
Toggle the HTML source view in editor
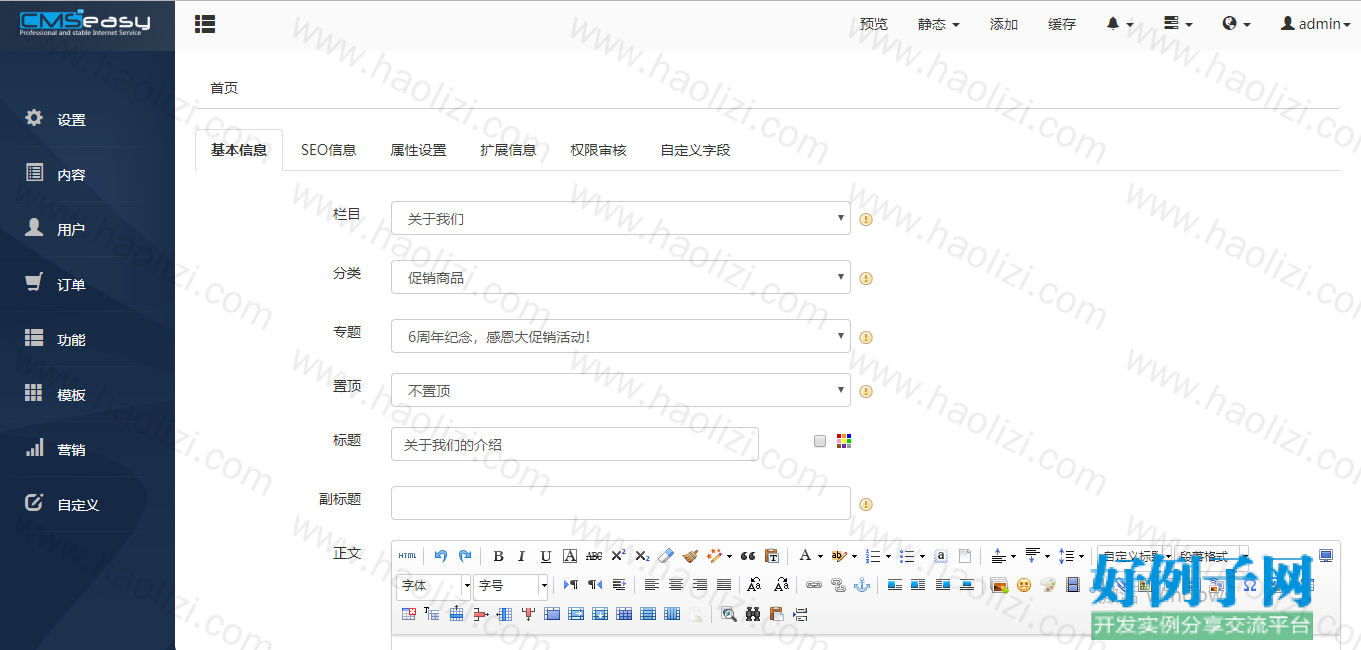tap(407, 556)
